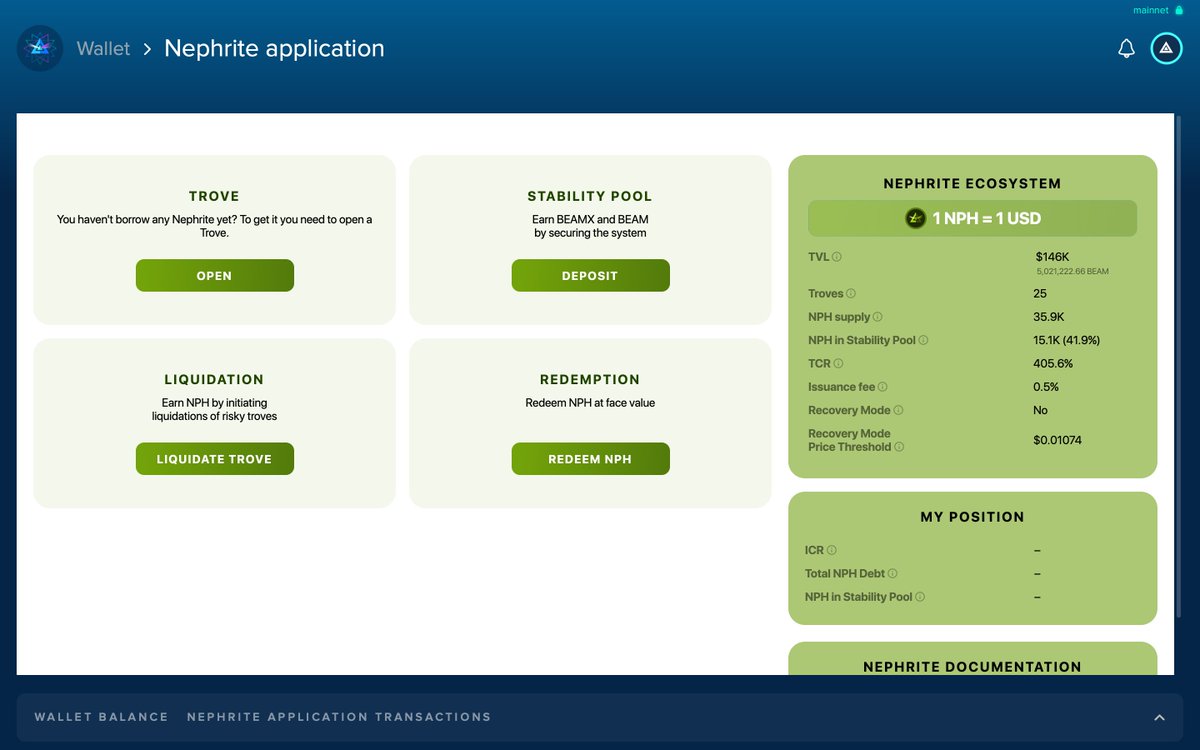Click the TCR value 405.6%
The image size is (1200, 750).
click(x=1053, y=363)
